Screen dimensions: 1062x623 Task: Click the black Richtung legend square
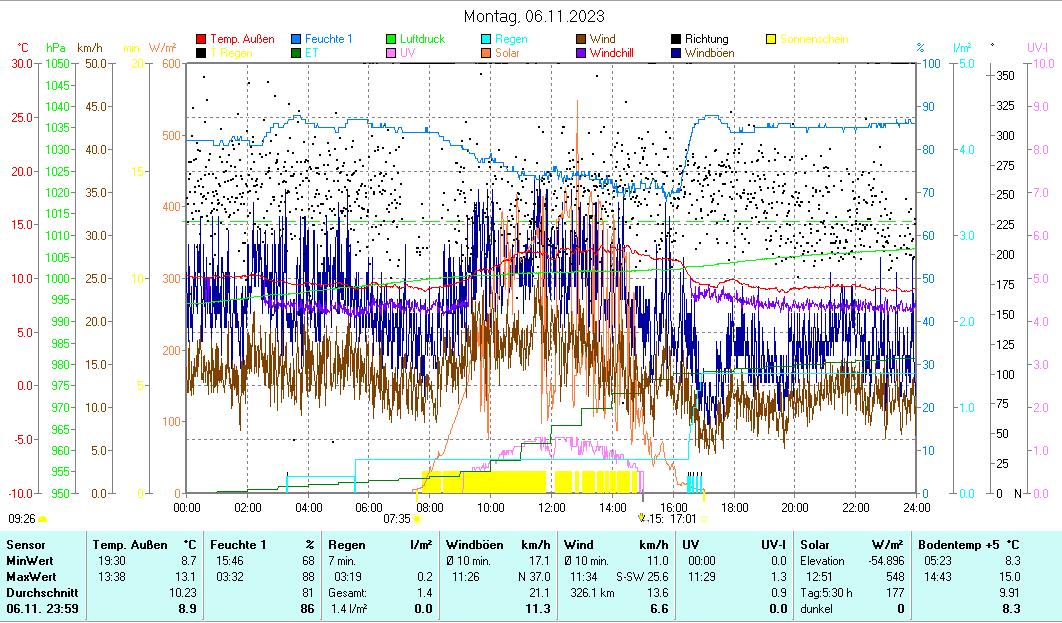[676, 40]
